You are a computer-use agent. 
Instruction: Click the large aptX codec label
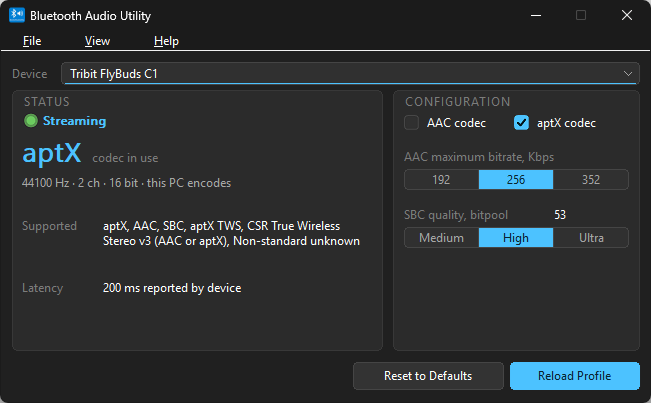click(x=51, y=154)
